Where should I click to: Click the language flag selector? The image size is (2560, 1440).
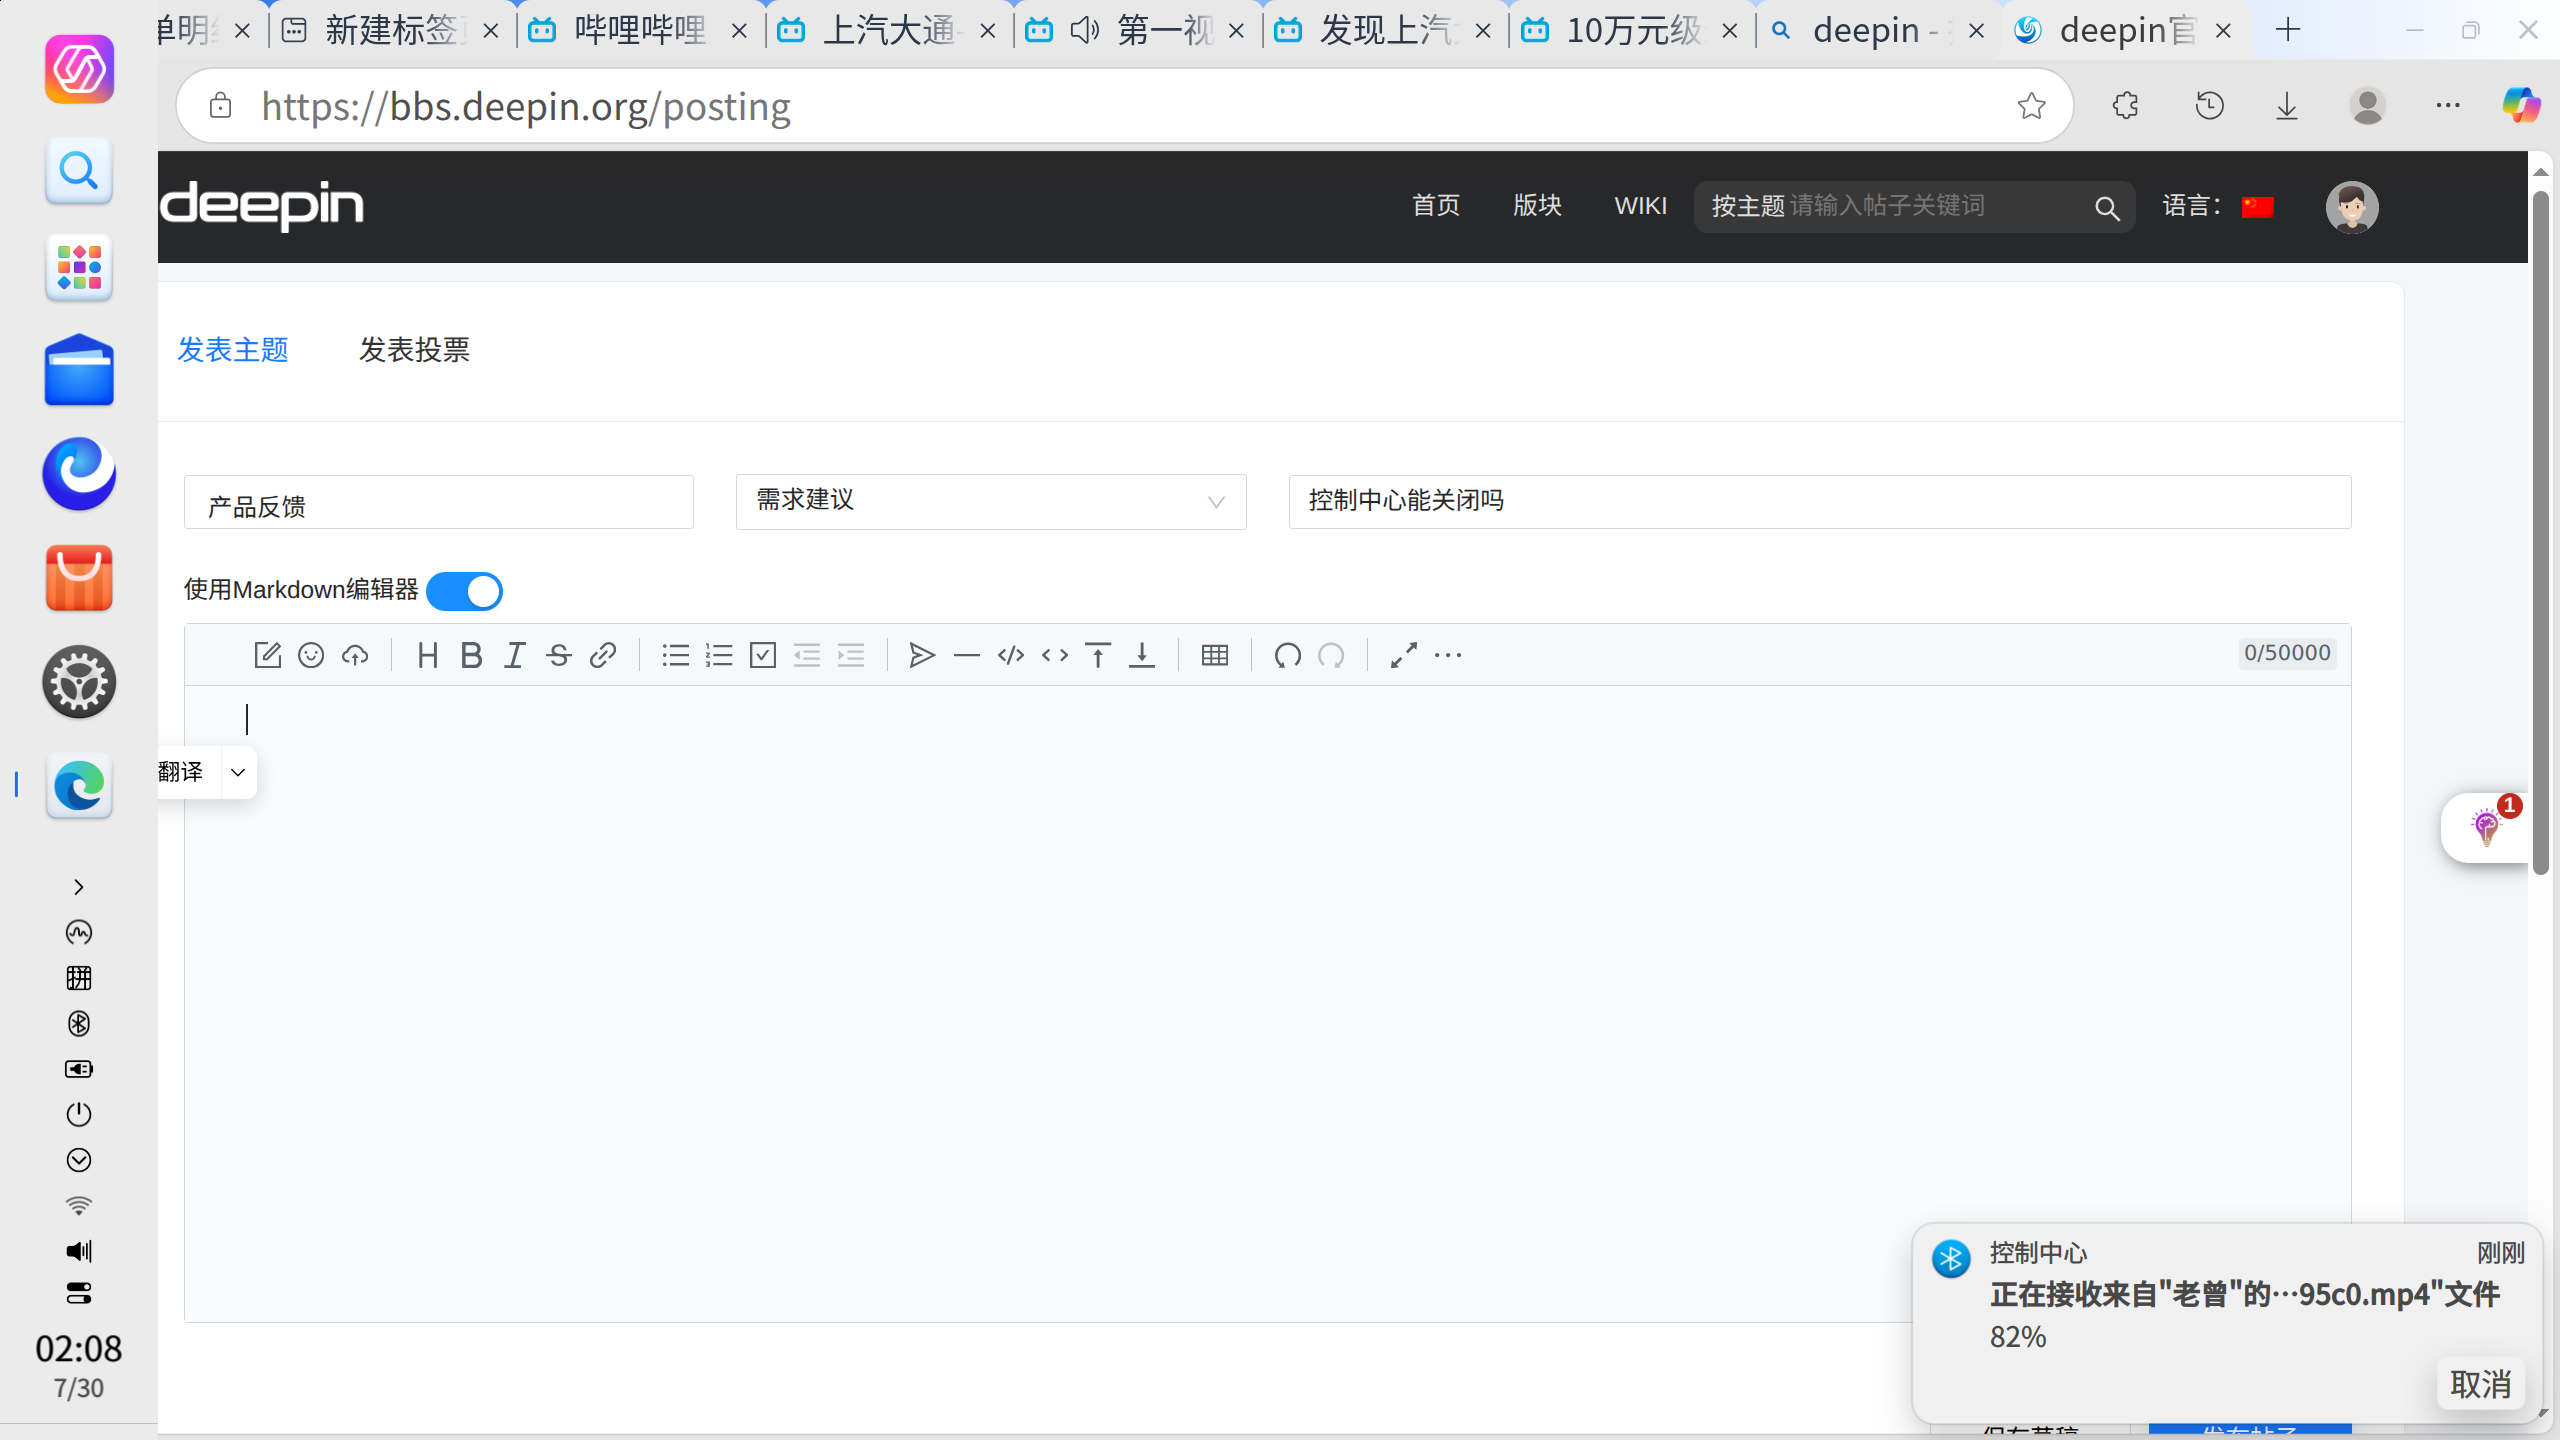click(2257, 207)
